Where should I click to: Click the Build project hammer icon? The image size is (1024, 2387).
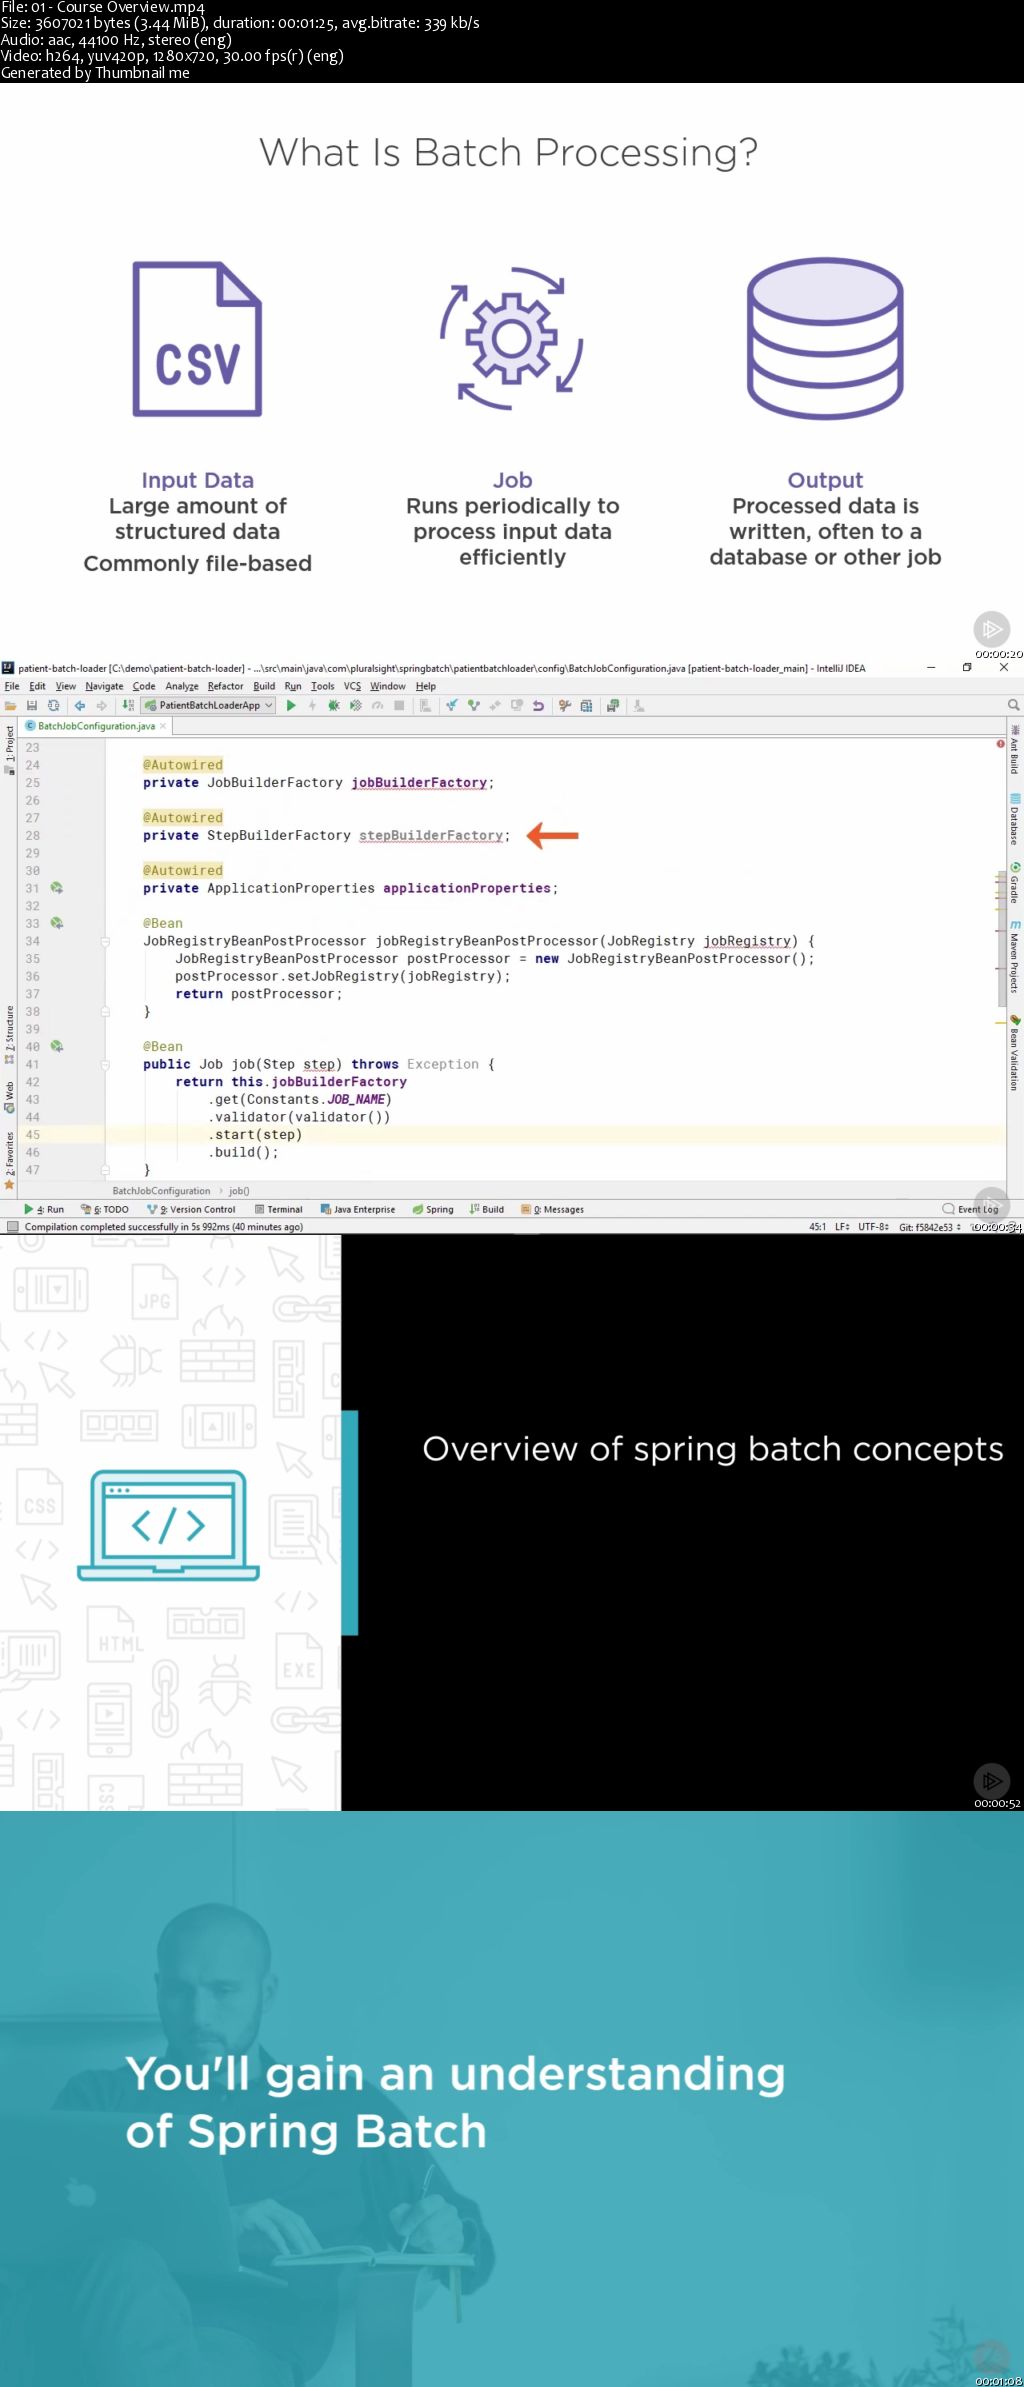click(x=128, y=706)
